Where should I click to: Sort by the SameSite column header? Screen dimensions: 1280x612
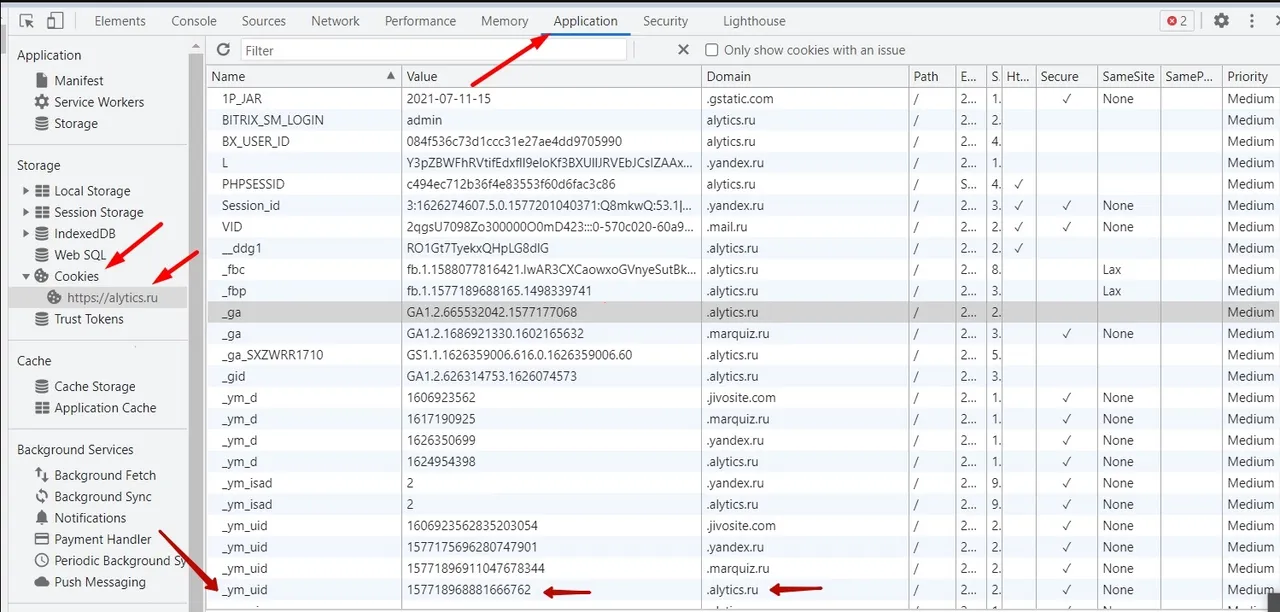[1128, 77]
